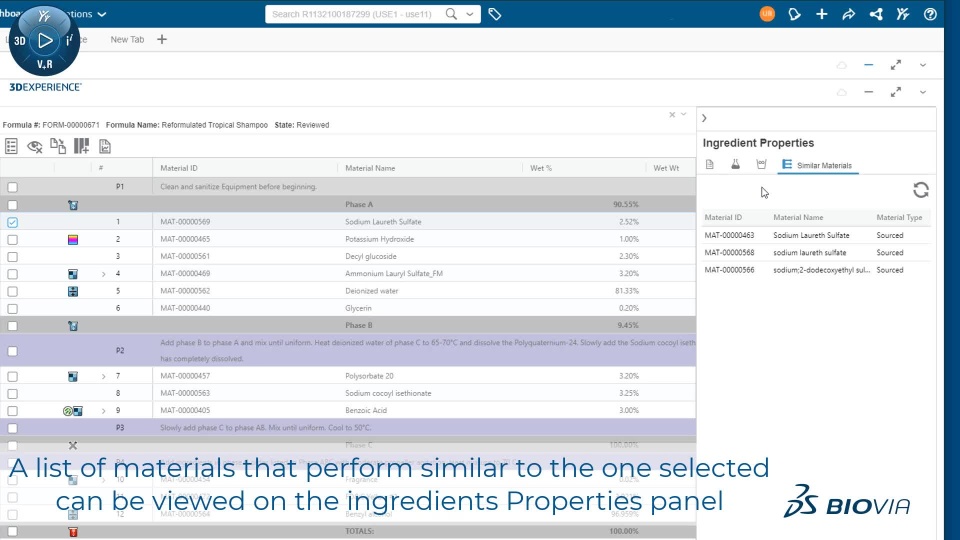960x540 pixels.
Task: Open the container properties tab icon
Action: pyautogui.click(x=761, y=164)
